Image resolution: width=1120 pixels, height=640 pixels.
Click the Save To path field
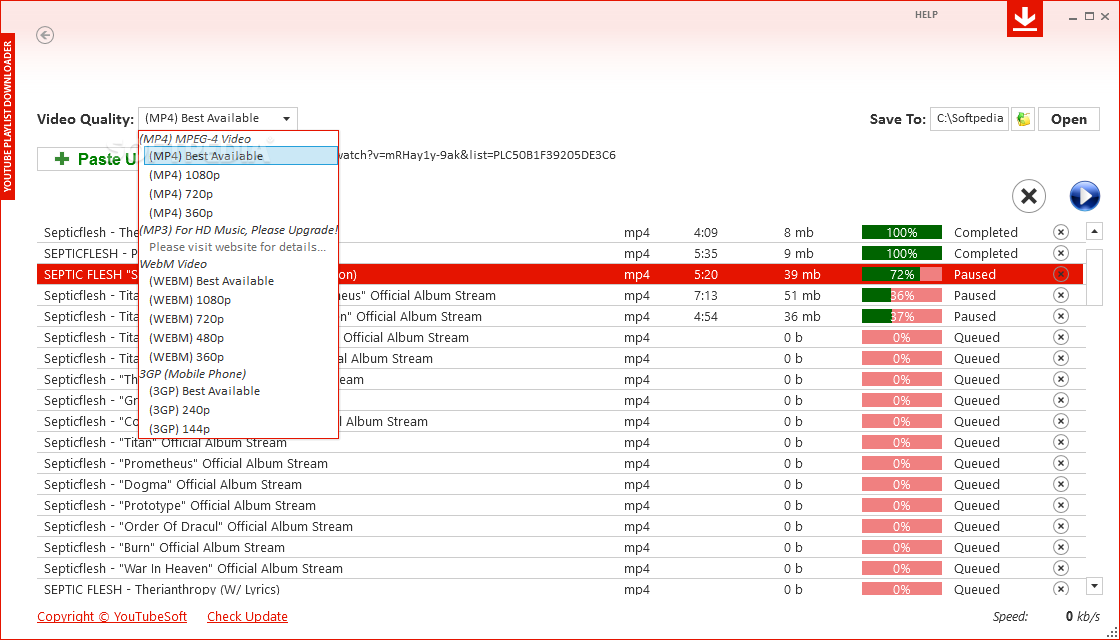[x=969, y=119]
